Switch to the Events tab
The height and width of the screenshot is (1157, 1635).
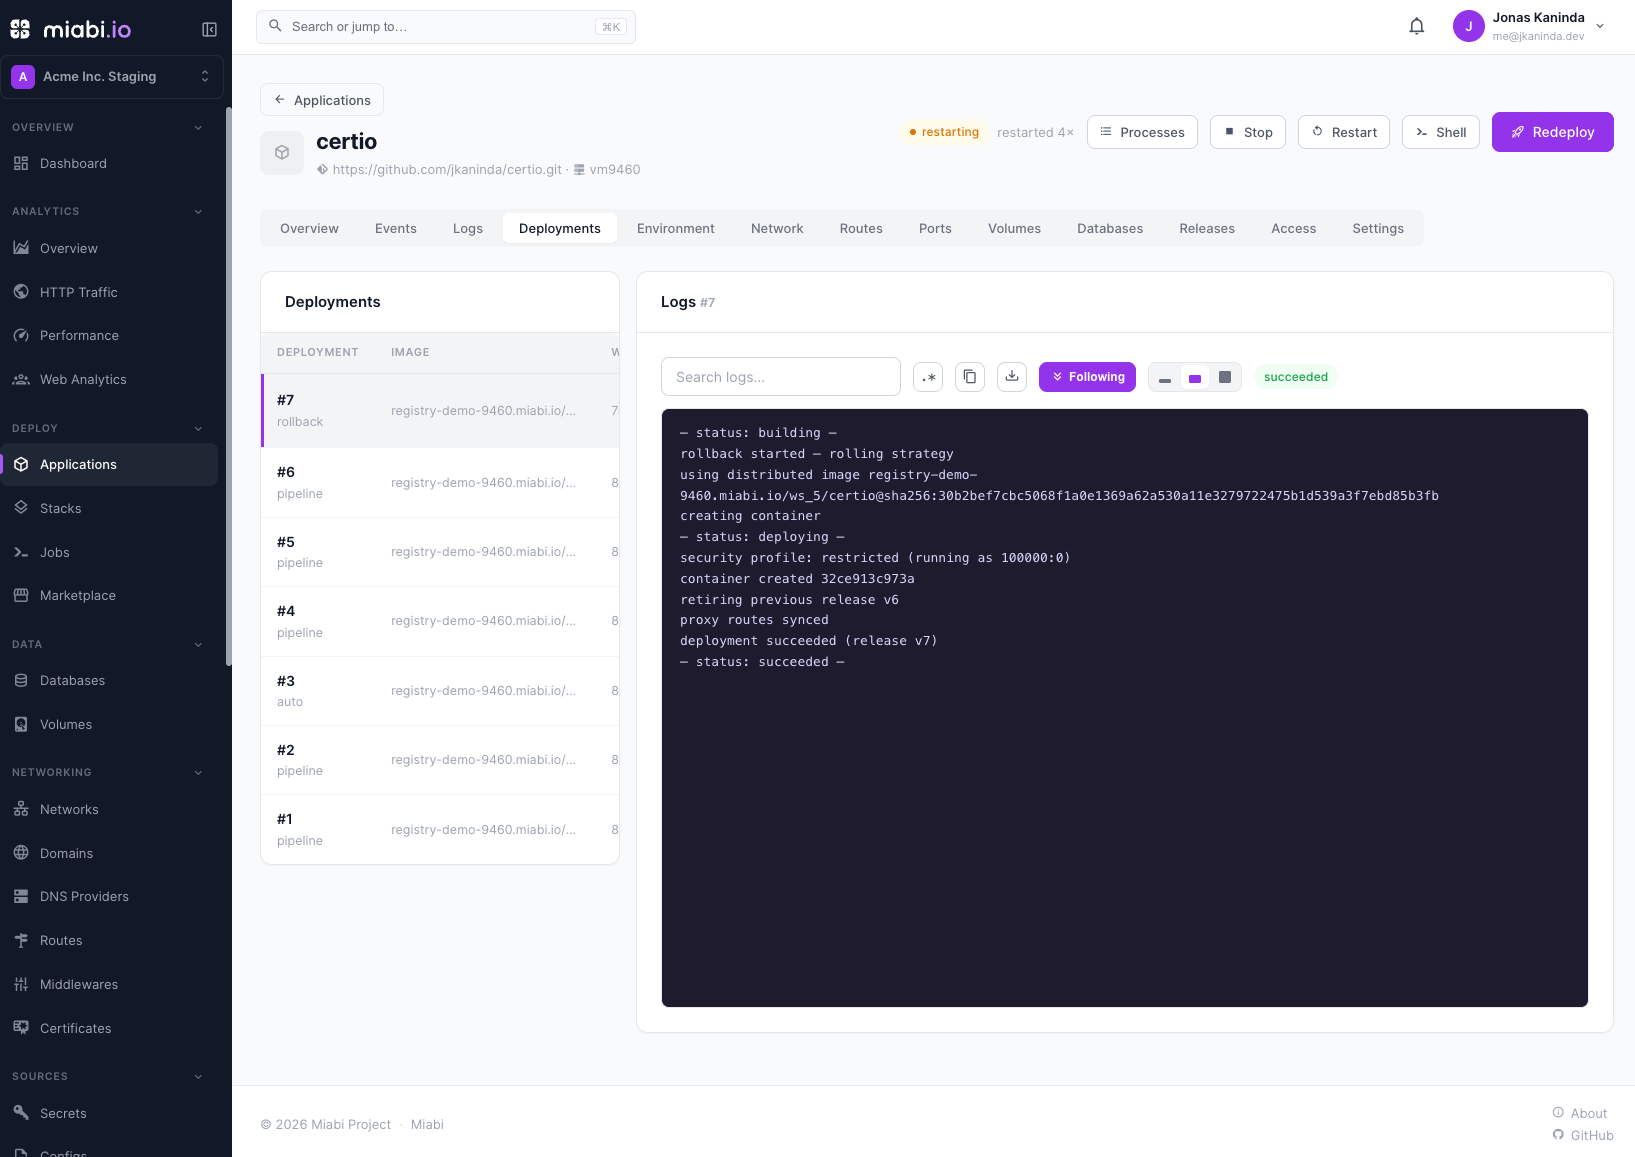[396, 229]
